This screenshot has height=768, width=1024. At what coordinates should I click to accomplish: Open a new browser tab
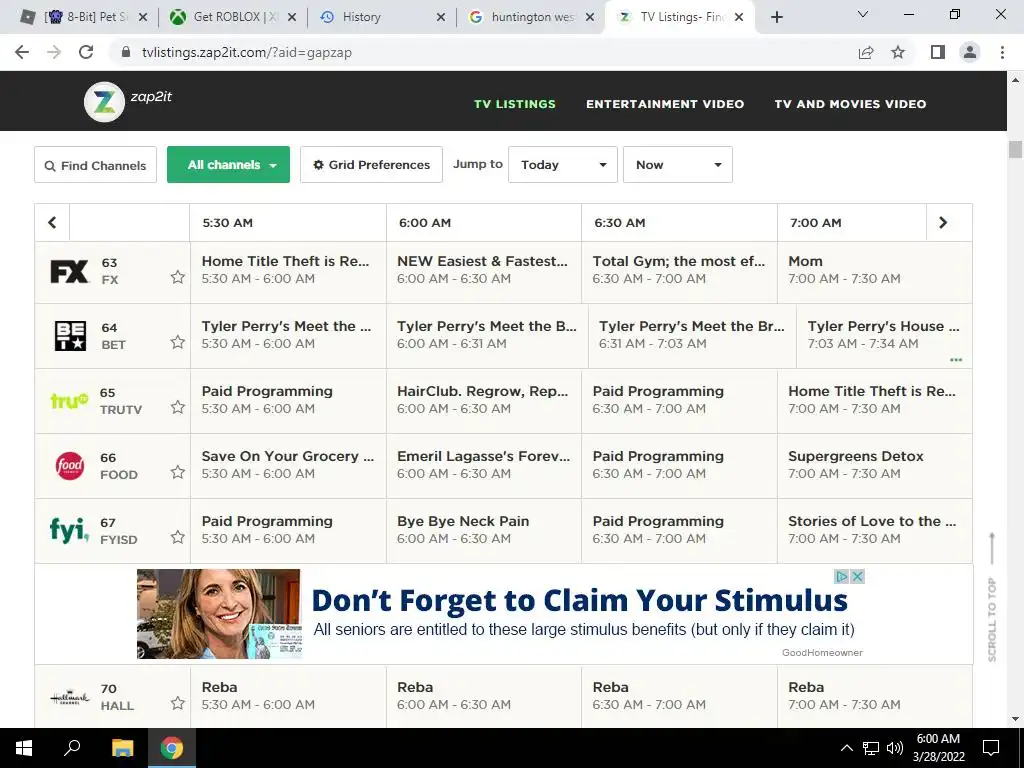click(776, 17)
